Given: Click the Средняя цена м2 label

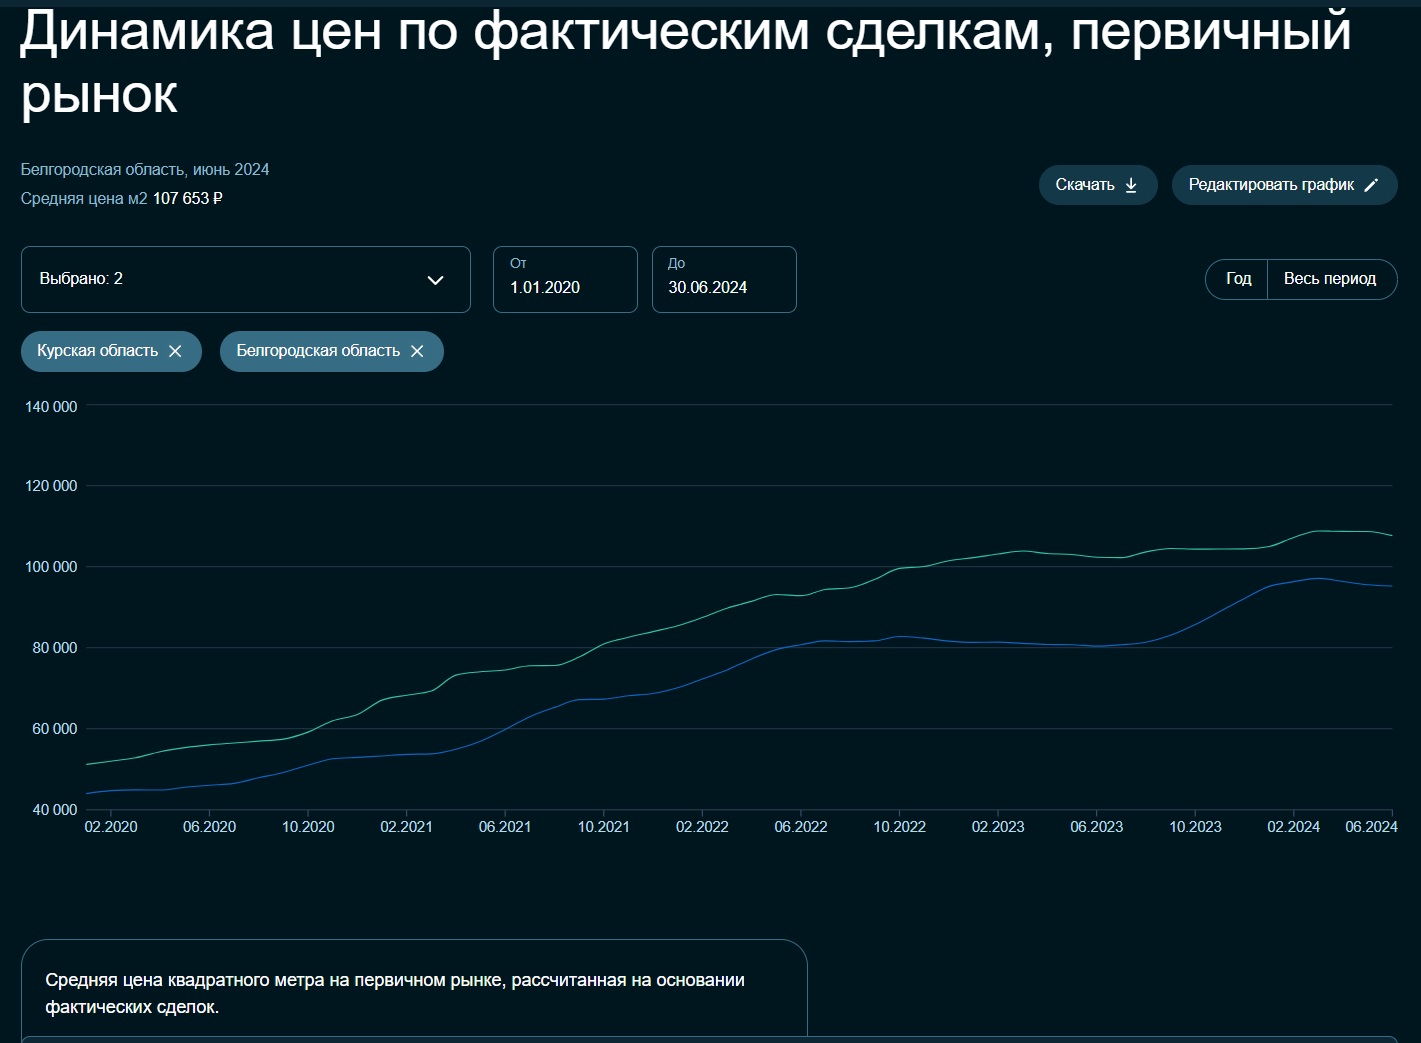Looking at the screenshot, I should pos(84,199).
